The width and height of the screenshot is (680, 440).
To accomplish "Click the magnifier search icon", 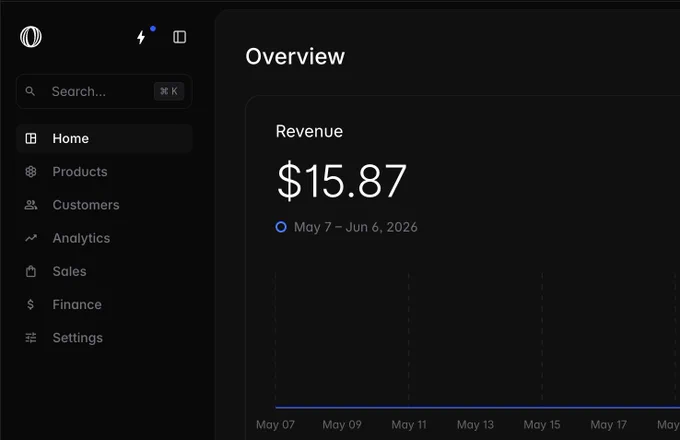I will 30,91.
